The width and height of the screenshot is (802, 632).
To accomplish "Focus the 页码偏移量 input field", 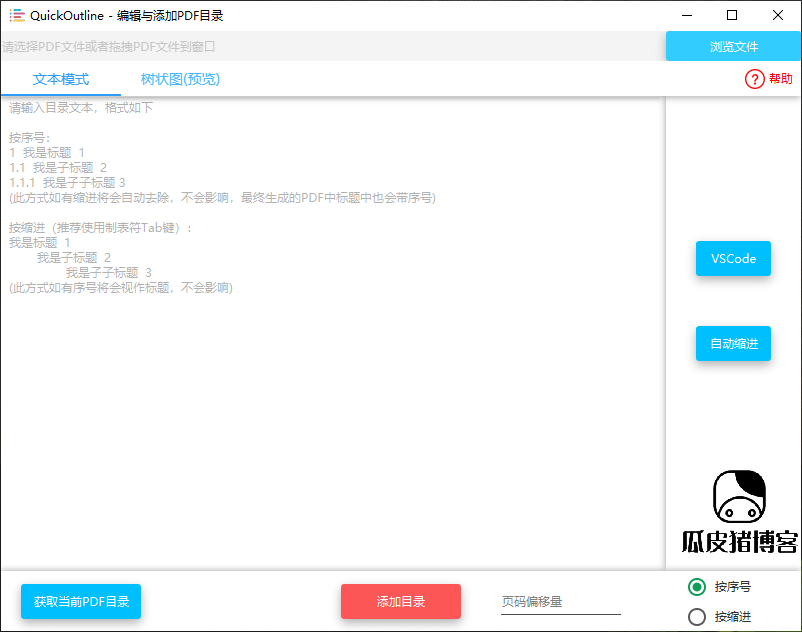I will click(x=561, y=602).
